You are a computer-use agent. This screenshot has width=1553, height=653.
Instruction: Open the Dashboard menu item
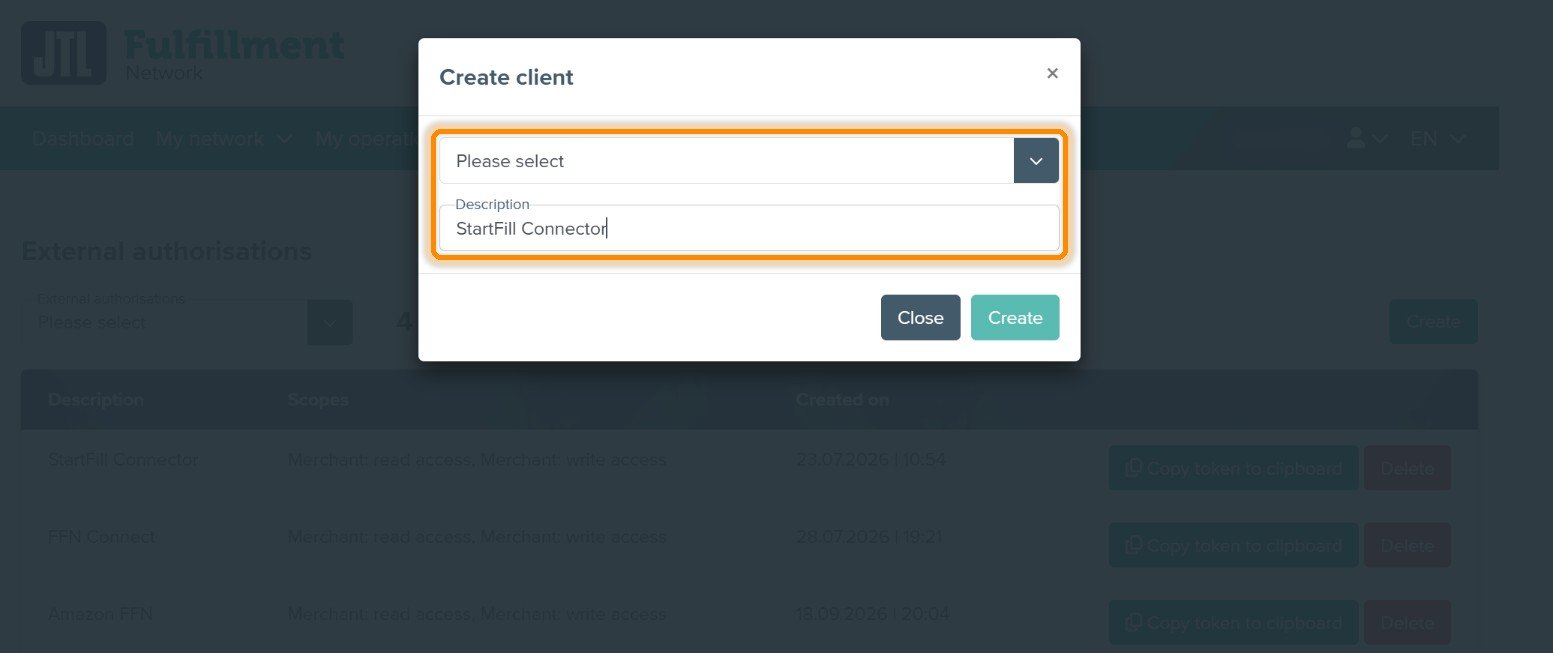pos(83,139)
